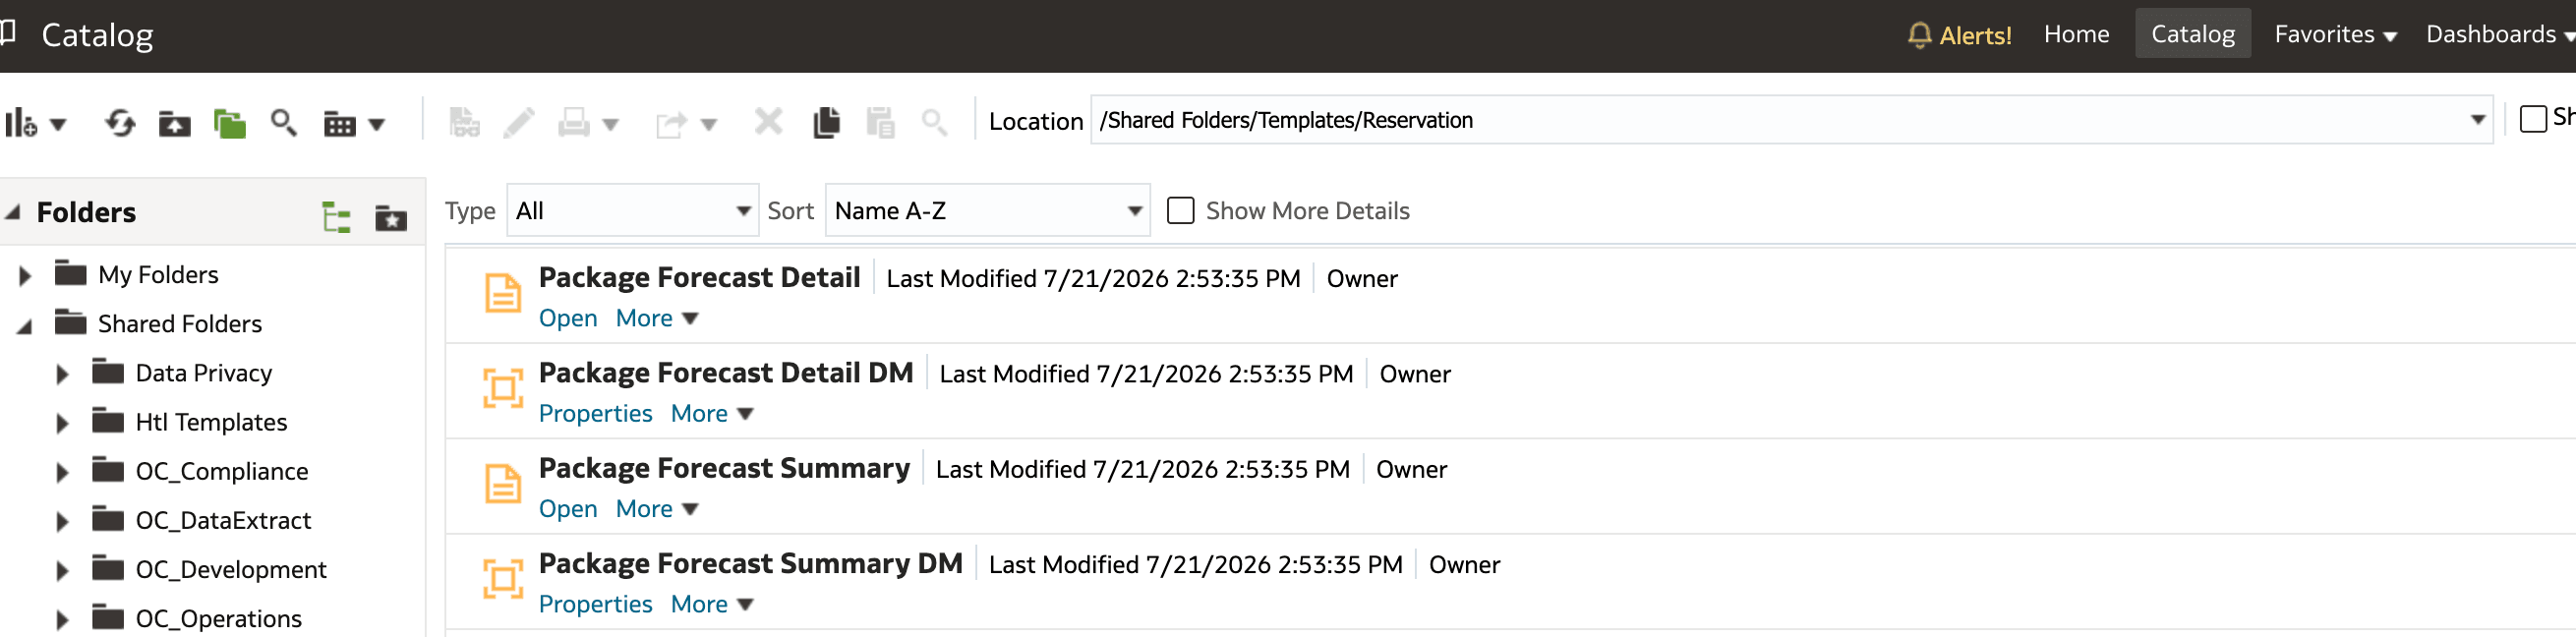Refresh the catalog view

[120, 124]
